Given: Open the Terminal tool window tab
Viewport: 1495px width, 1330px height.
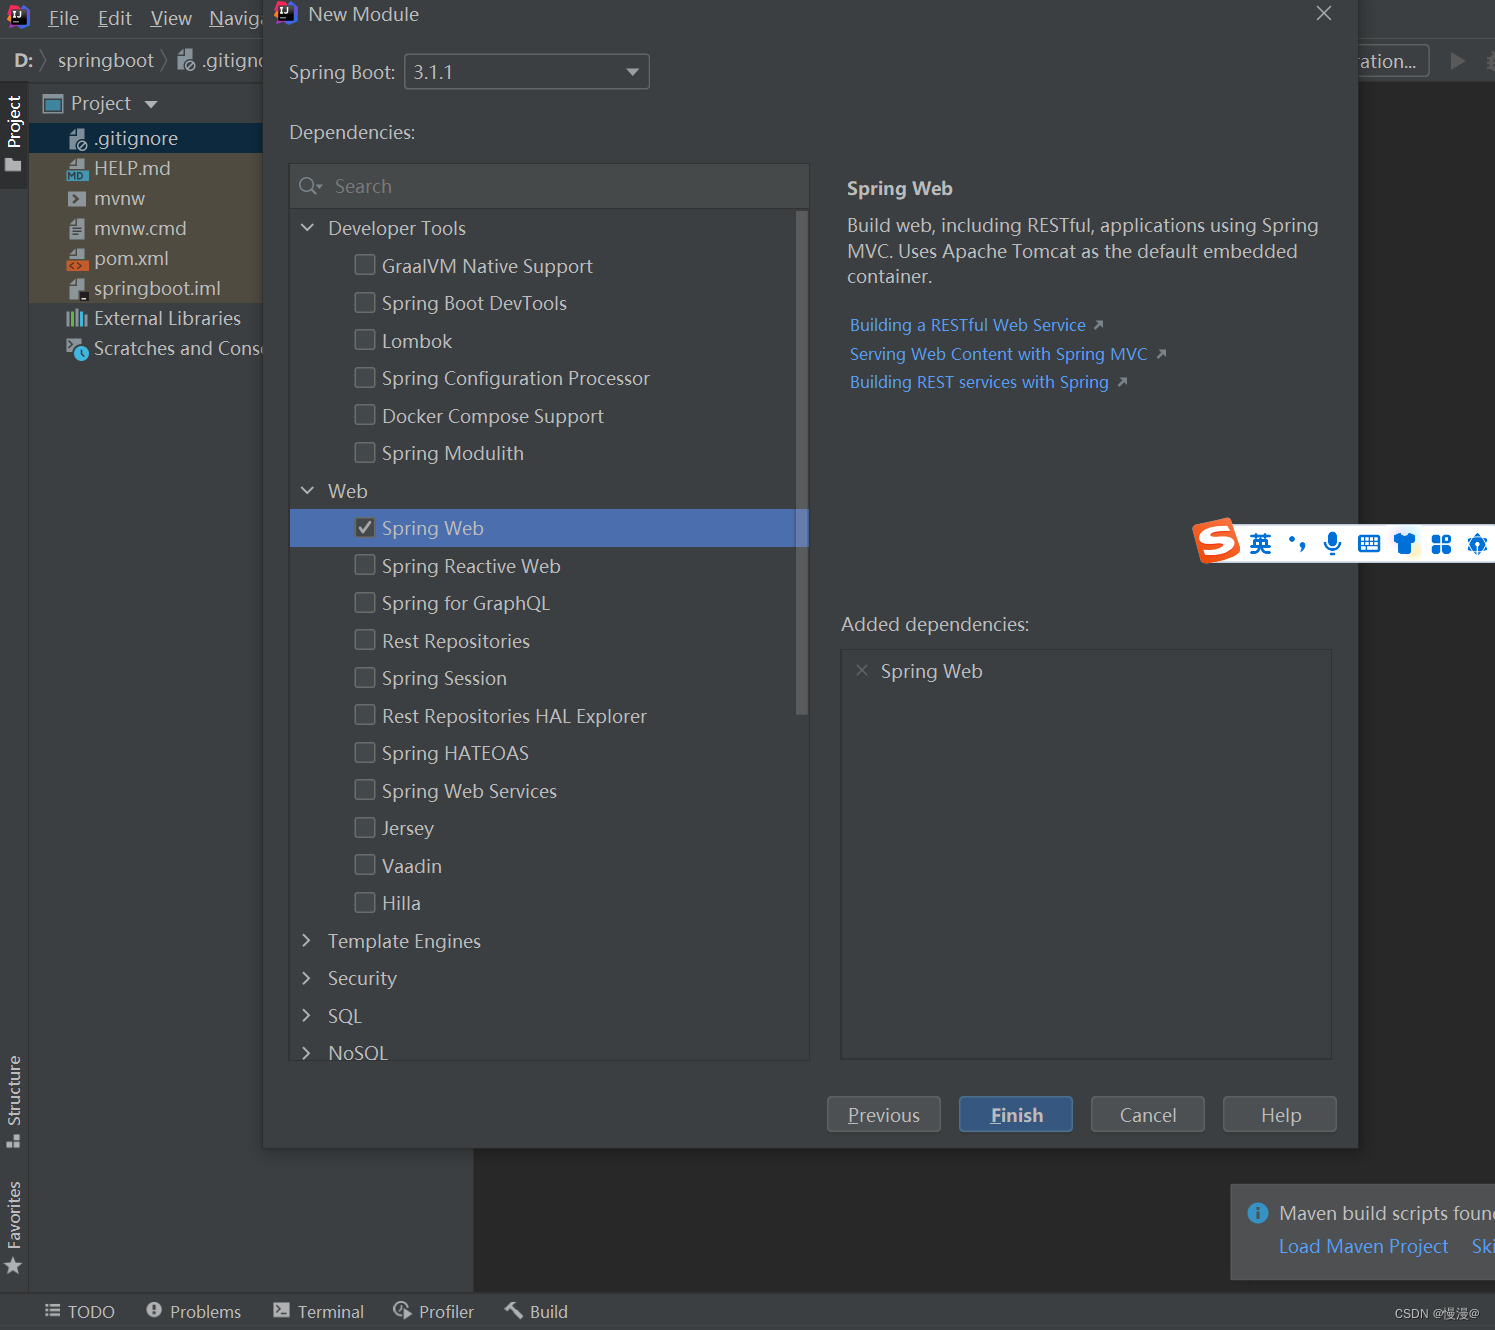Looking at the screenshot, I should [319, 1311].
